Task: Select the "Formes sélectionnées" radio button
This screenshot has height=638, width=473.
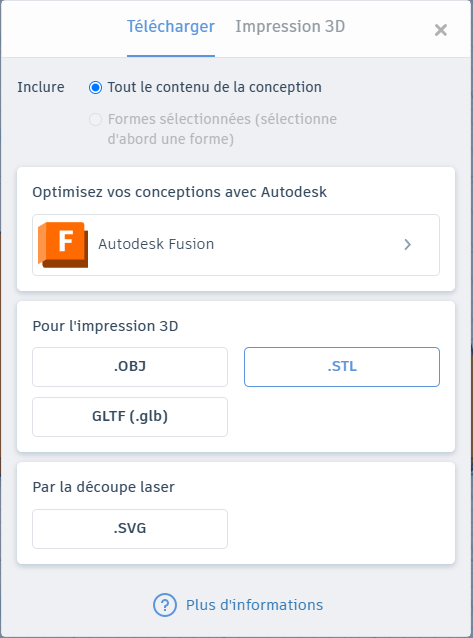Action: [x=95, y=120]
